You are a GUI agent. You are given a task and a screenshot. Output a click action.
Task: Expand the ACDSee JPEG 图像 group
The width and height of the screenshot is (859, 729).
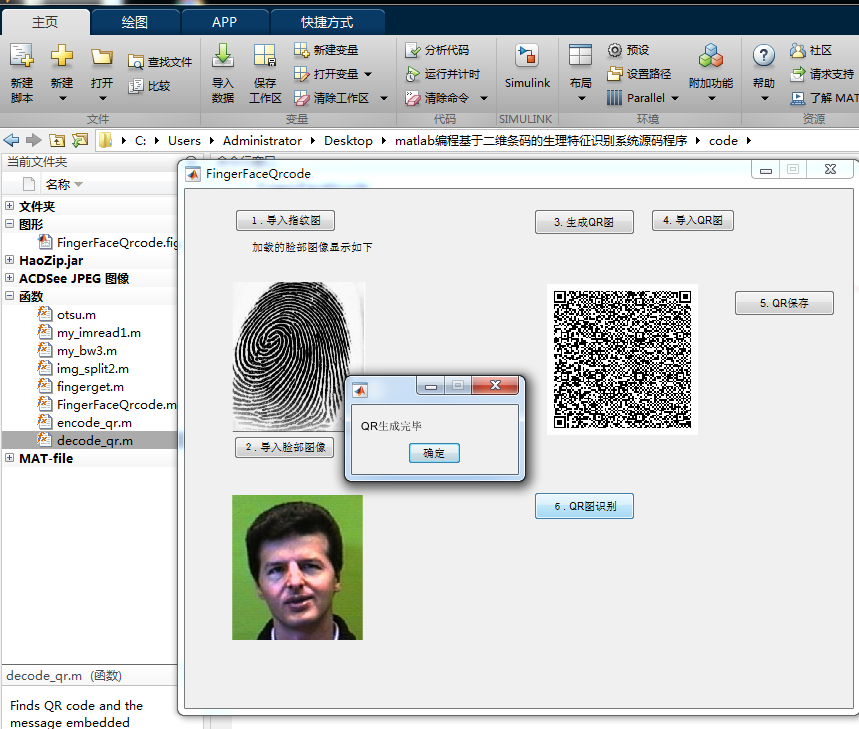coord(9,278)
